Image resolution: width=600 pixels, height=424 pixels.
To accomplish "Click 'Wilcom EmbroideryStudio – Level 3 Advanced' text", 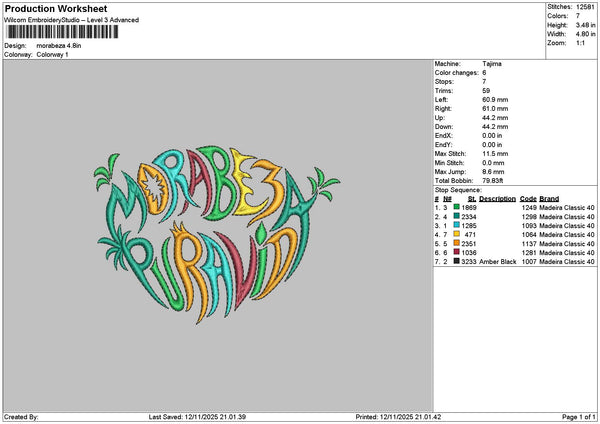I will (72, 20).
